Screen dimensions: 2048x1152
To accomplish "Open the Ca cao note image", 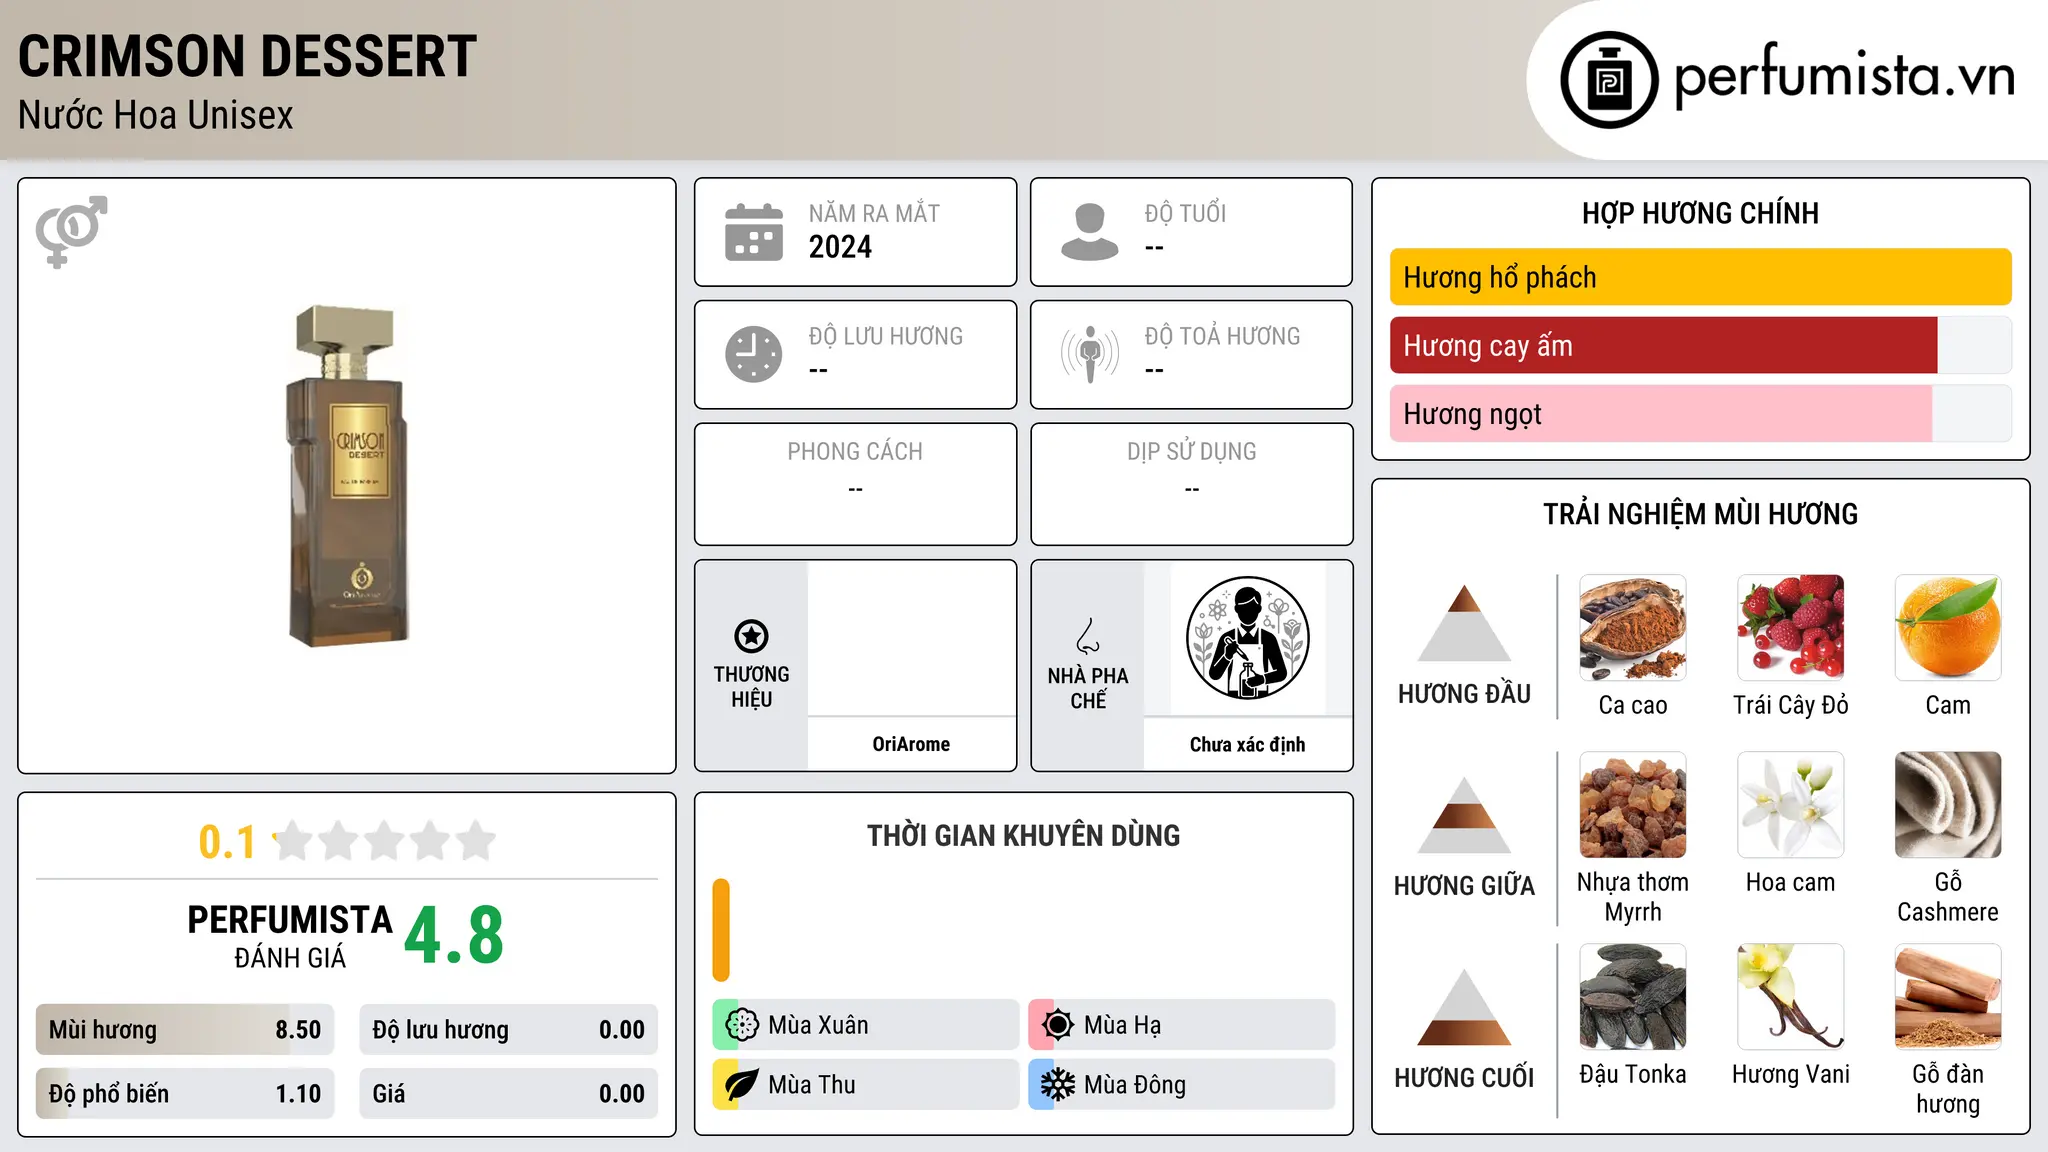I will point(1632,627).
